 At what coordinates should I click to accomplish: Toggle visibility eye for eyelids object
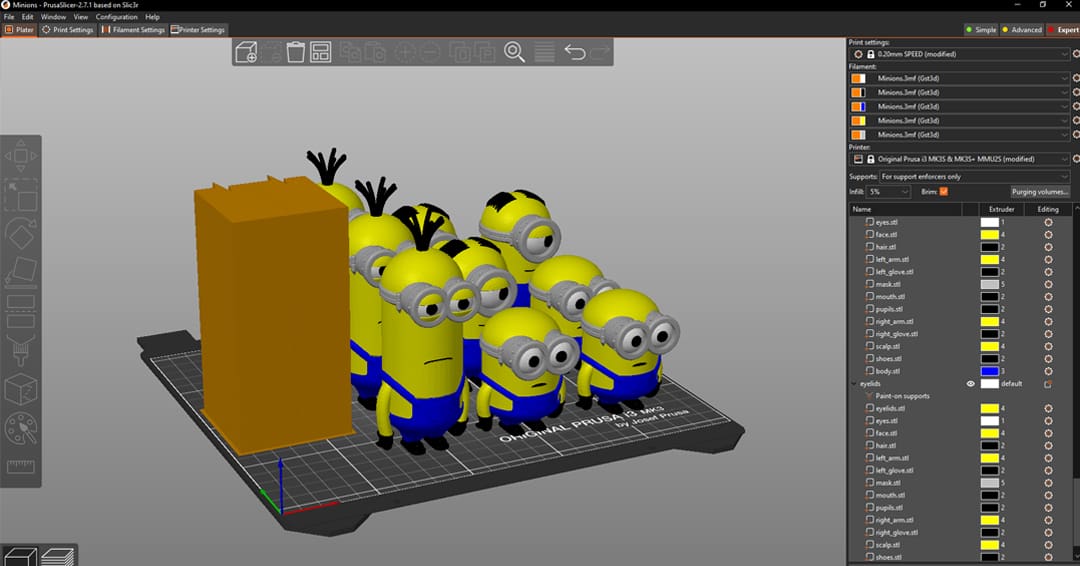970,384
